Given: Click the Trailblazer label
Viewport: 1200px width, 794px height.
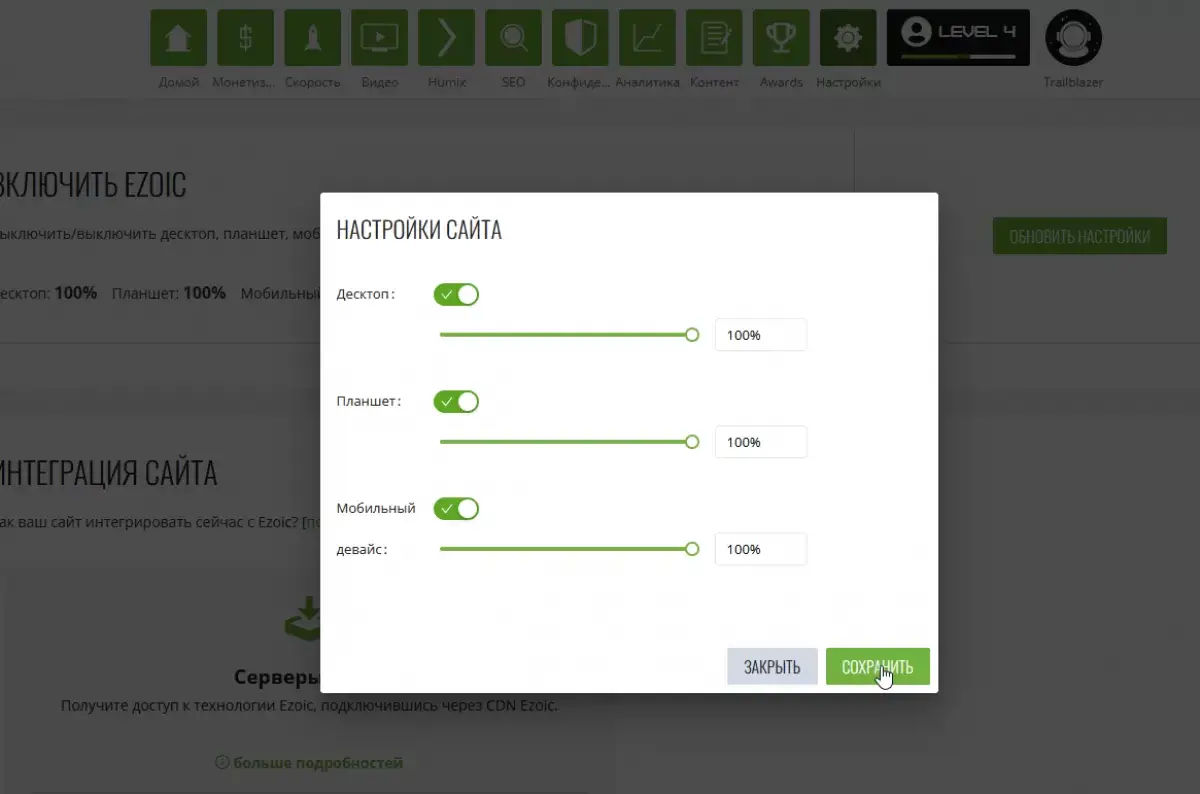Looking at the screenshot, I should [x=1073, y=82].
